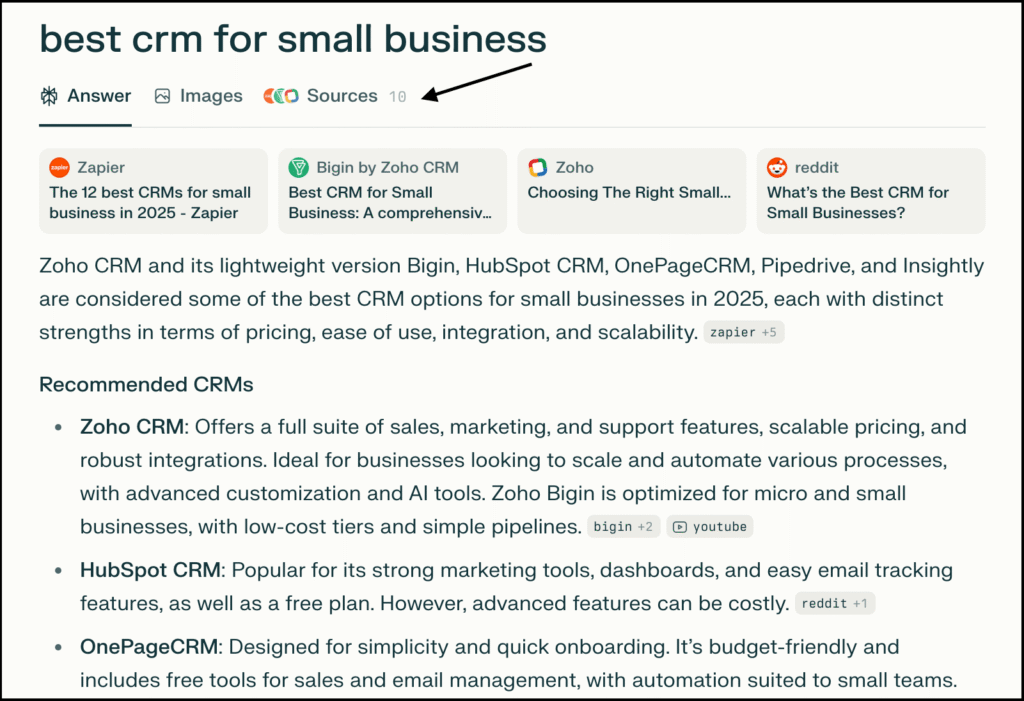The height and width of the screenshot is (701, 1024).
Task: Click the Bigin Best CRM comprehensive guide card
Action: (x=391, y=190)
